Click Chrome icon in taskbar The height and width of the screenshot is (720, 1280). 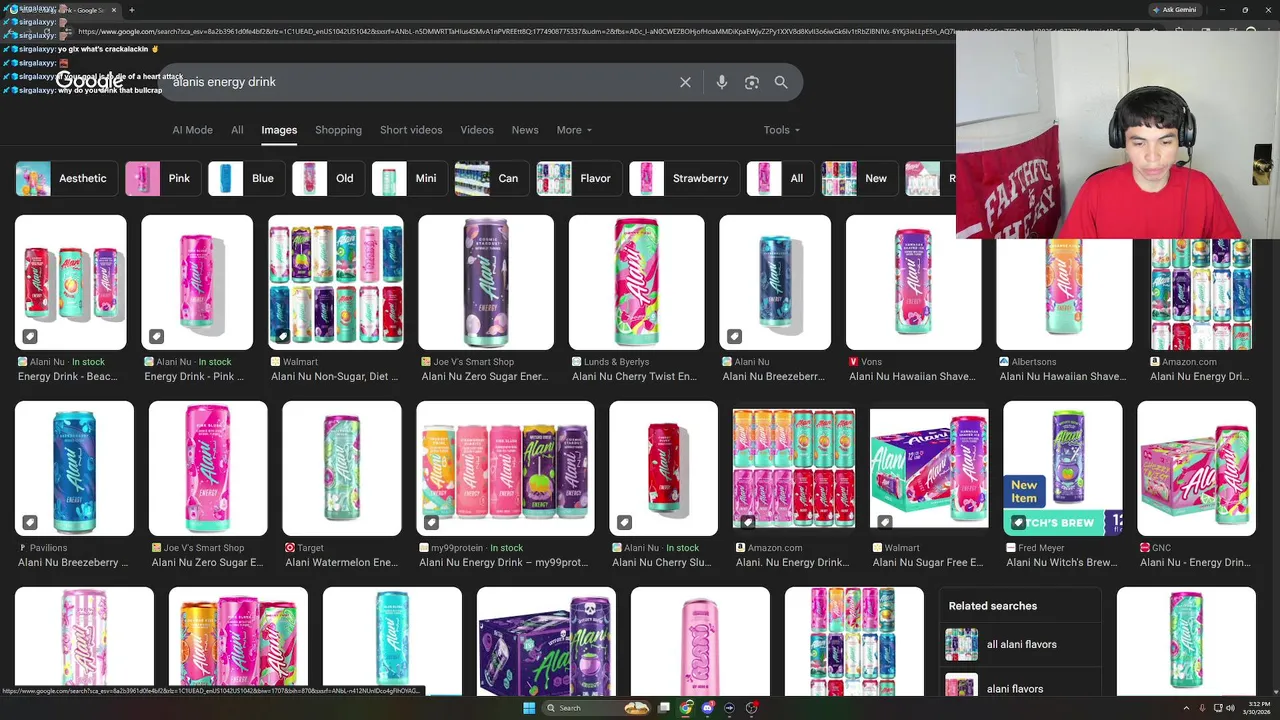click(x=686, y=708)
